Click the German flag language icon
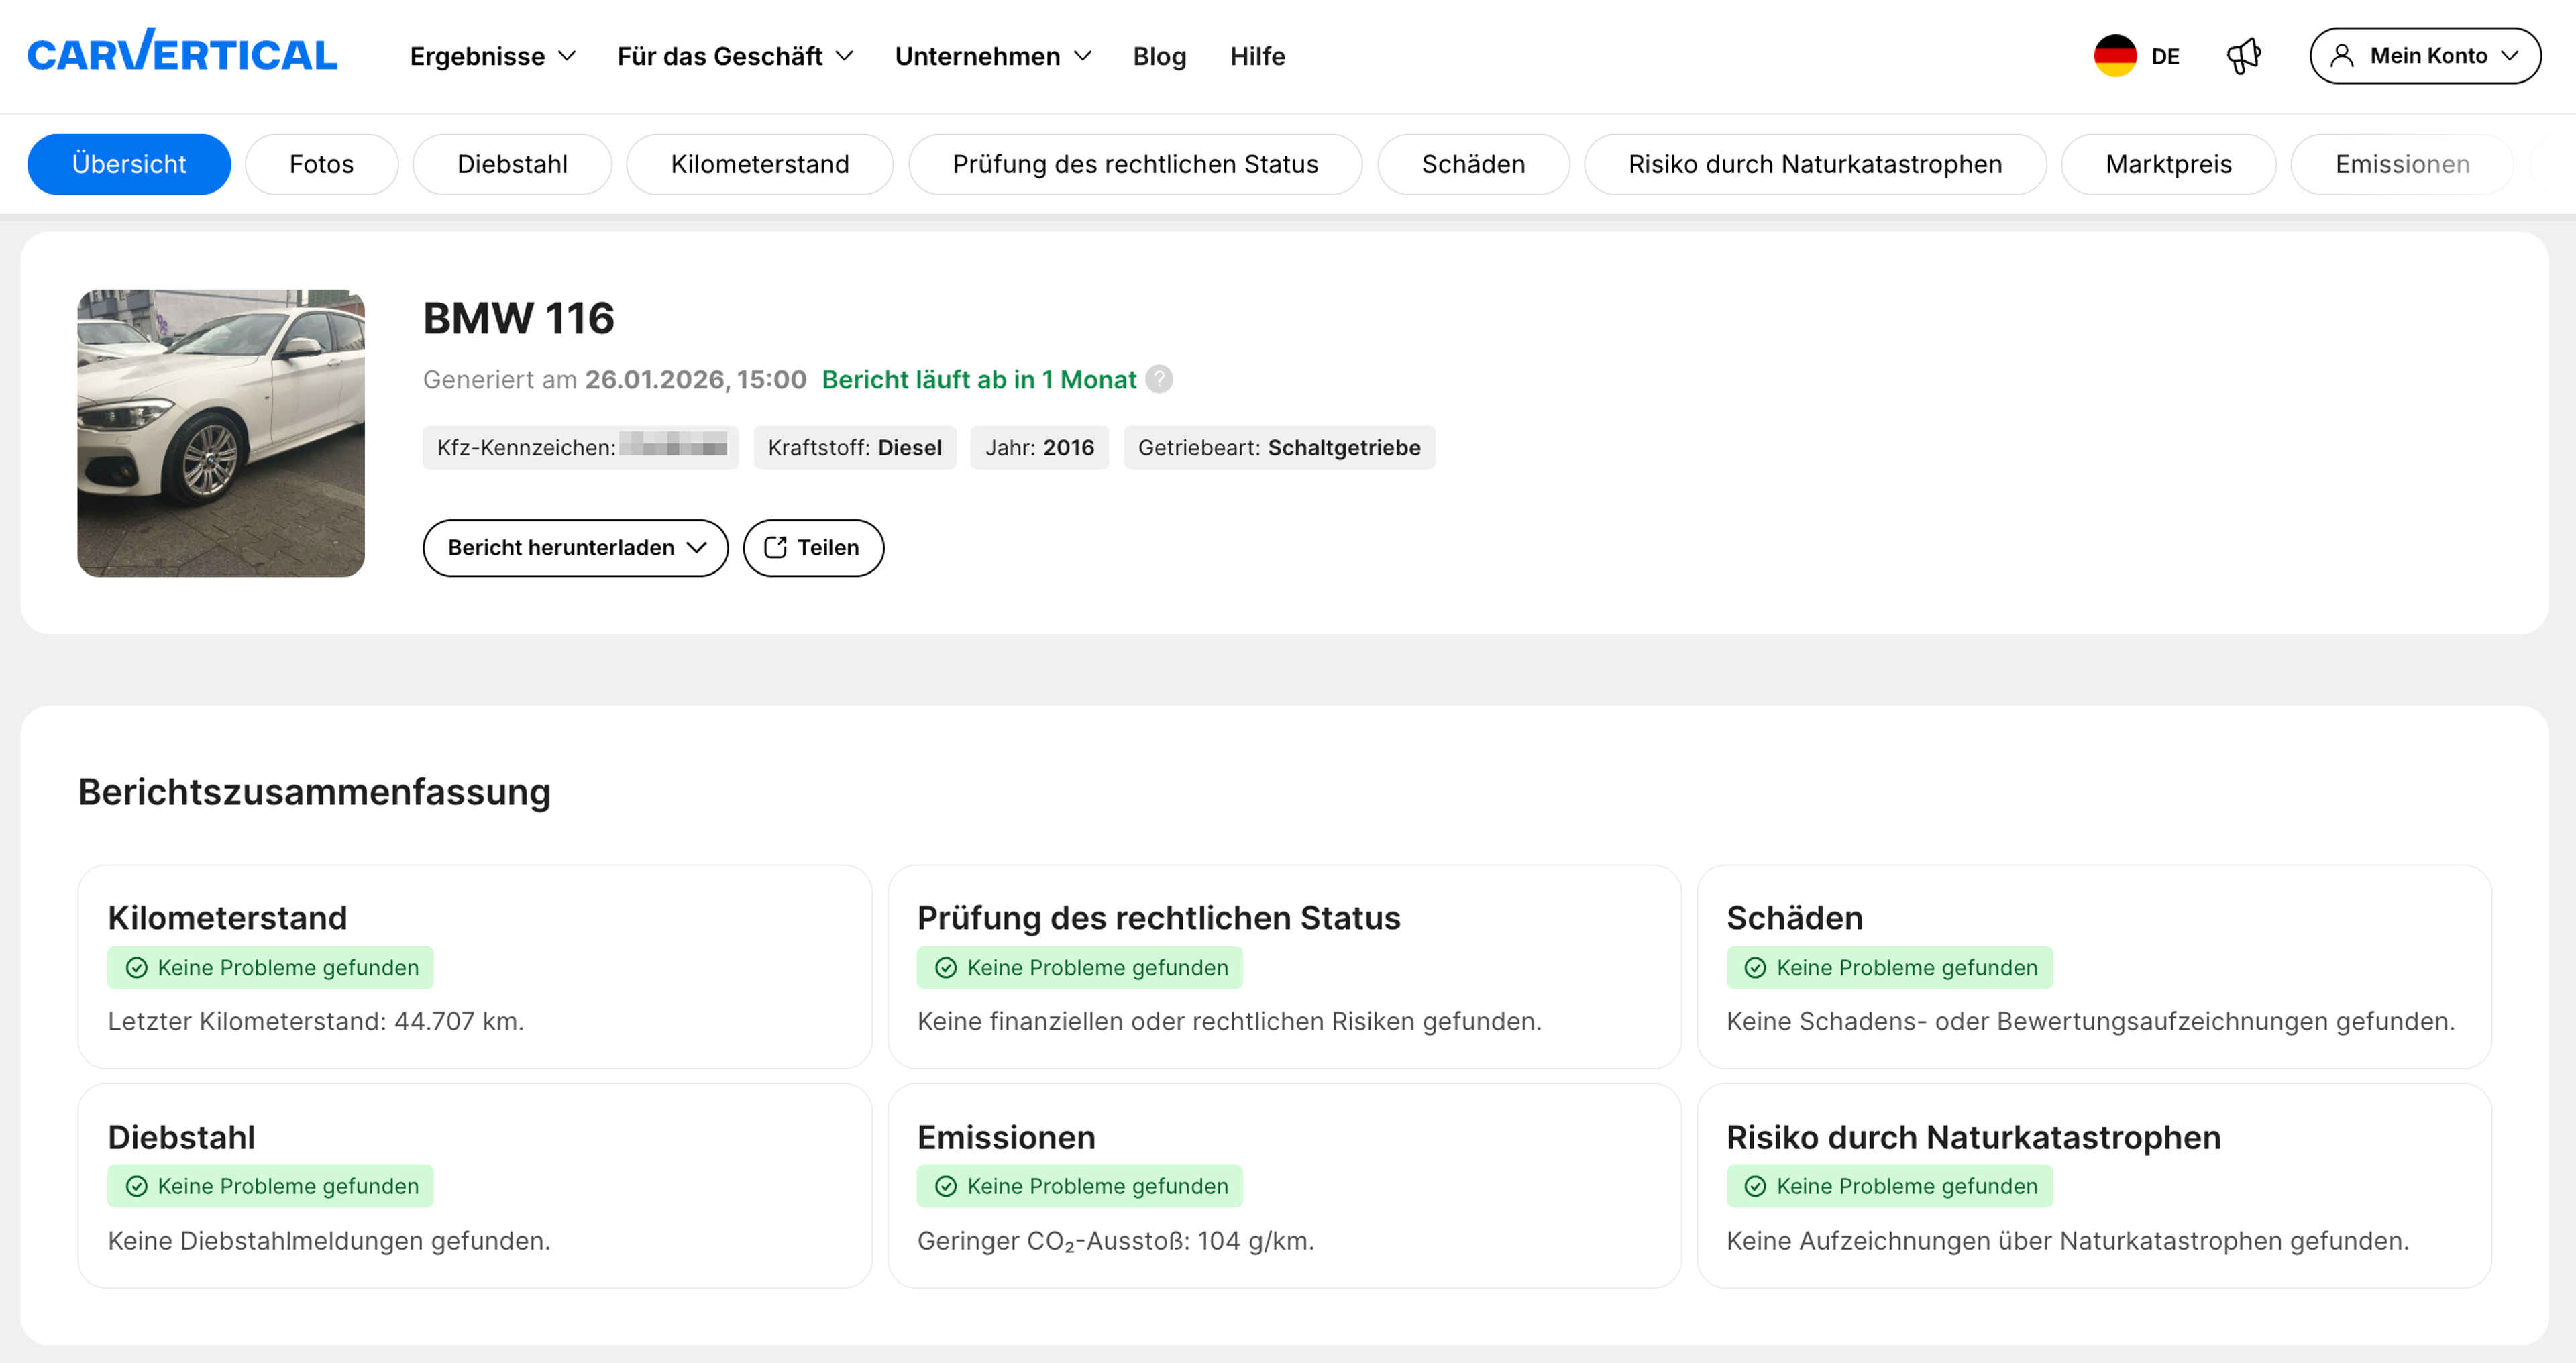Screen dimensions: 2576x1363 tap(2115, 56)
